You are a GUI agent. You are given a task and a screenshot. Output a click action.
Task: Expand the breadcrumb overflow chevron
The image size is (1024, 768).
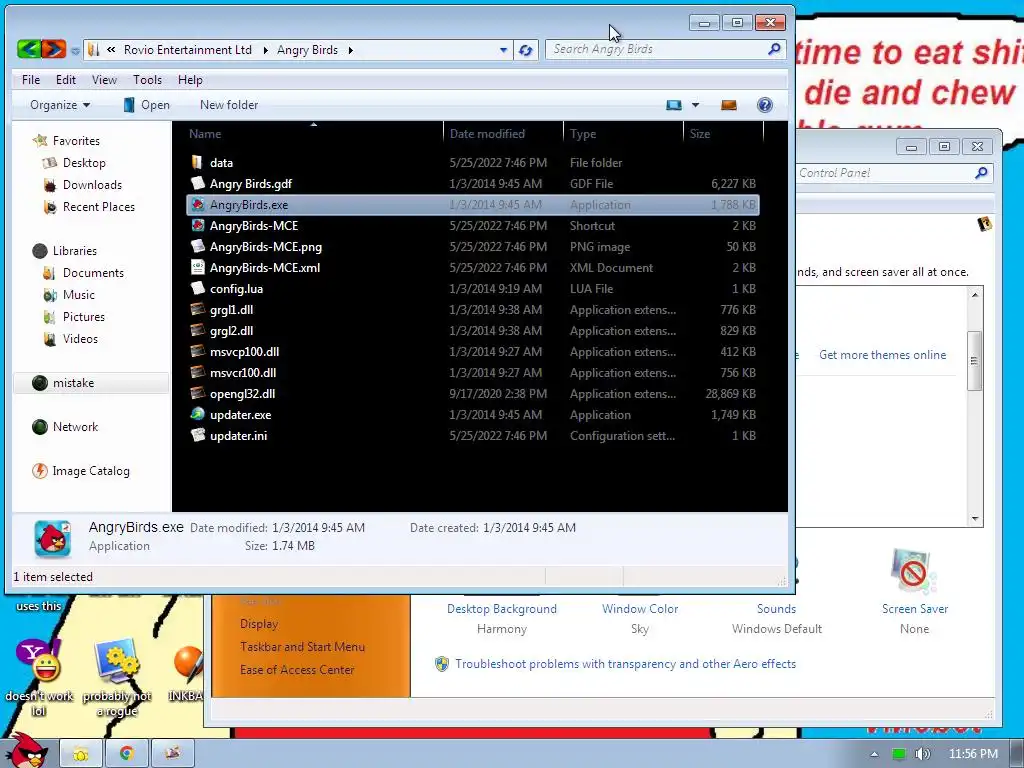coord(112,50)
